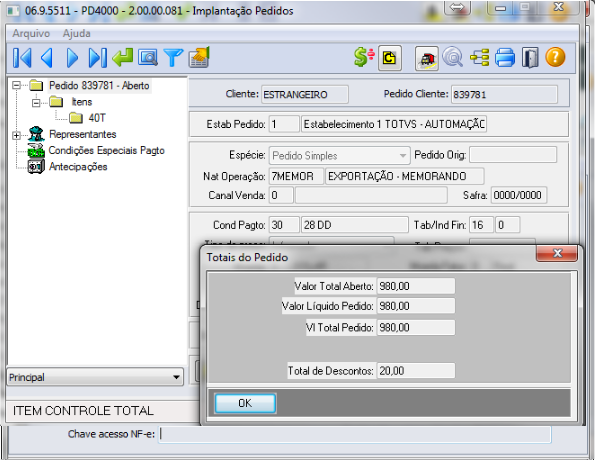Open the Arquivo menu
Image resolution: width=595 pixels, height=460 pixels.
[31, 33]
